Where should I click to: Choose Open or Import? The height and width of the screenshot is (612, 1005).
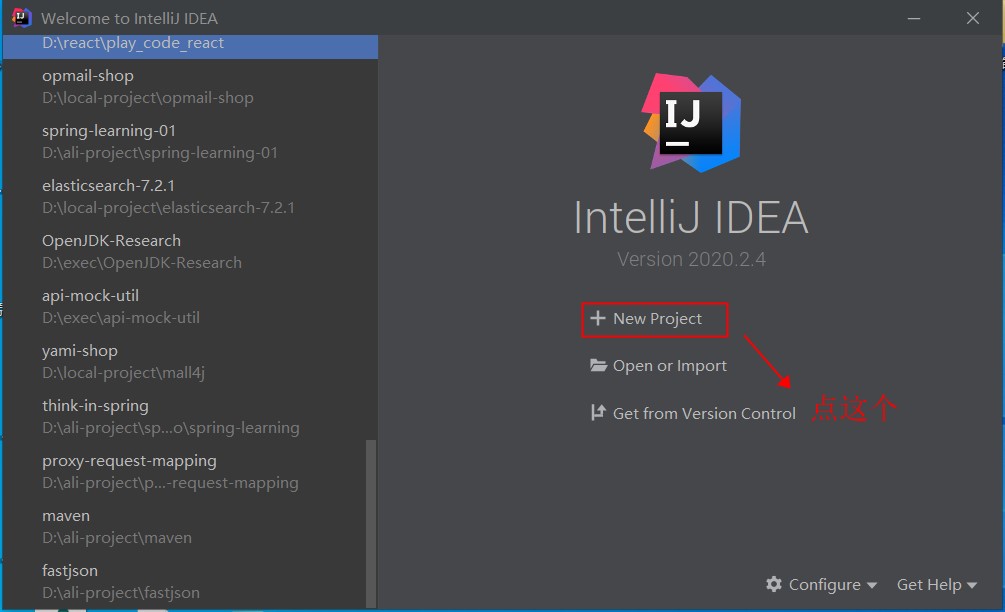669,366
